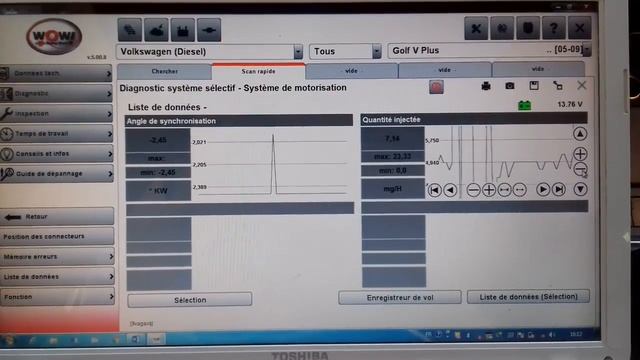Decrease vertical scale with right-side minus button
Viewport: 640px width, 360px height.
pos(580,169)
